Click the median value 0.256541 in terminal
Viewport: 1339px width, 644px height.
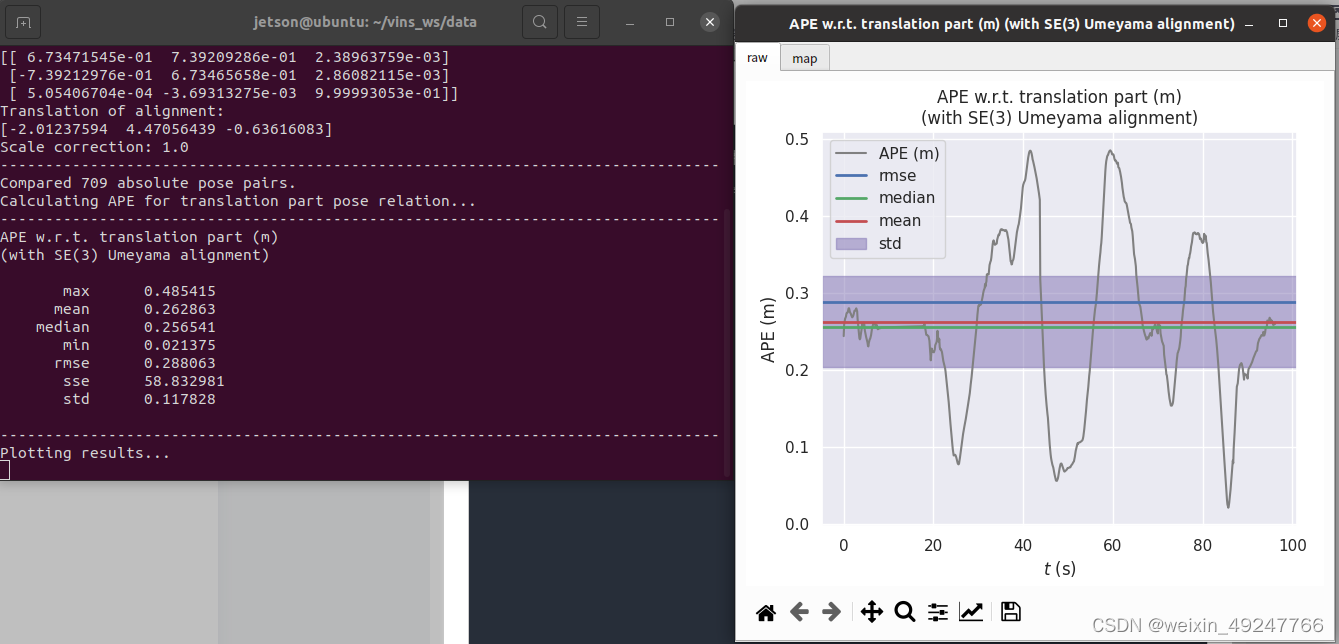click(x=180, y=327)
